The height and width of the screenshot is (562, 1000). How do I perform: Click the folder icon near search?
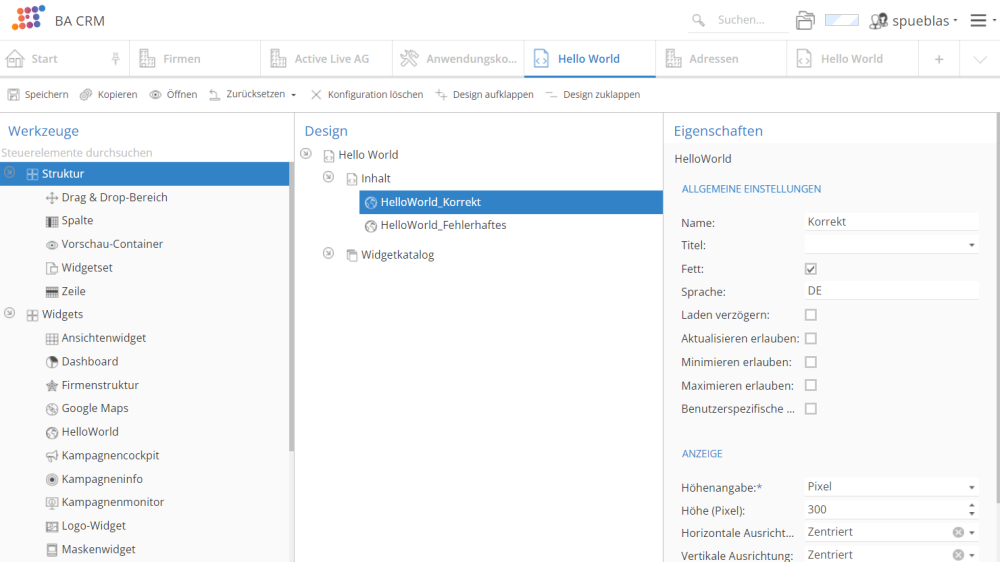tap(805, 20)
